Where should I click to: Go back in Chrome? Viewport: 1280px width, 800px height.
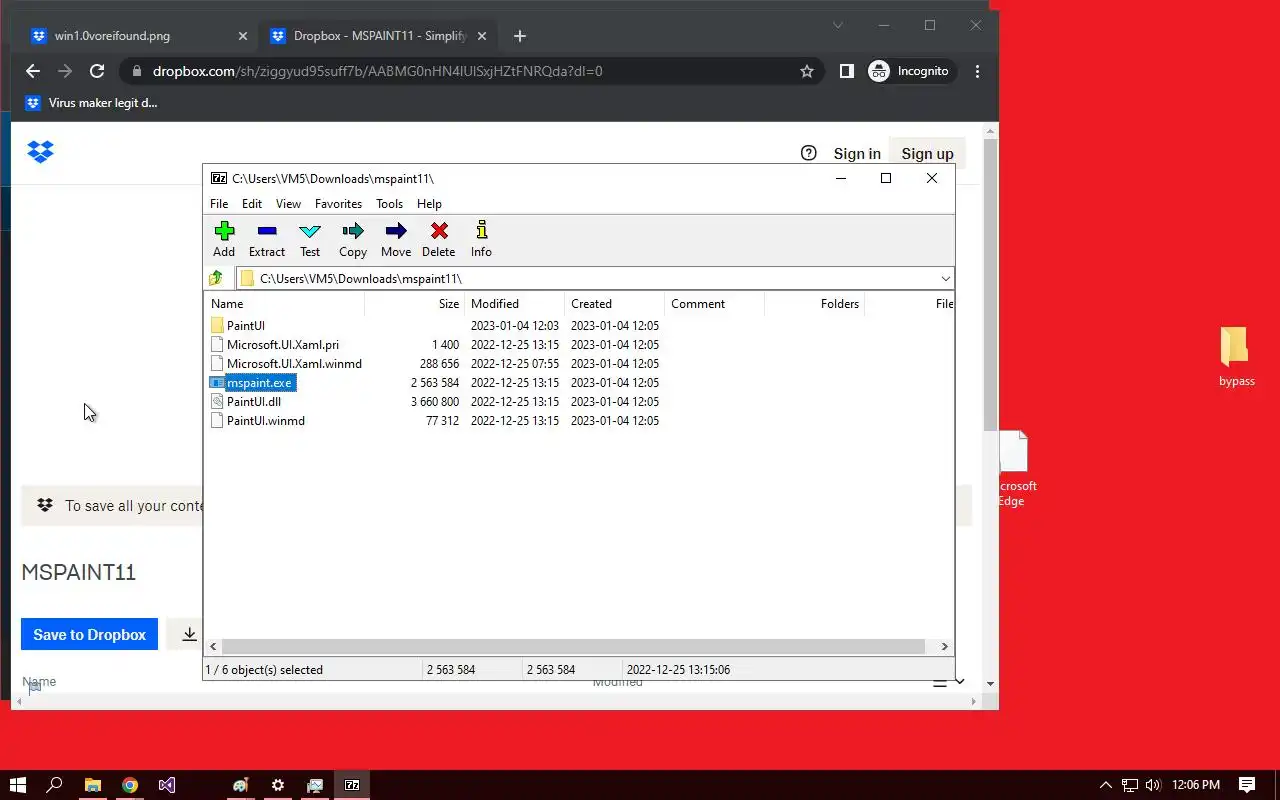(33, 71)
